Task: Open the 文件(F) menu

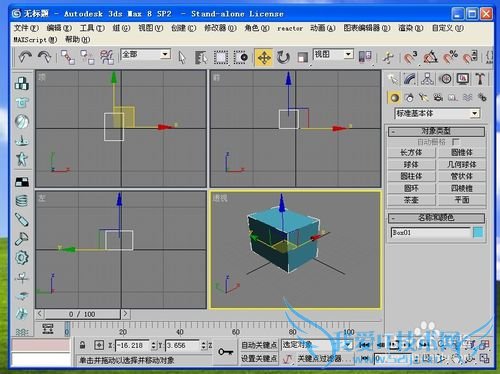Action: [x=26, y=28]
